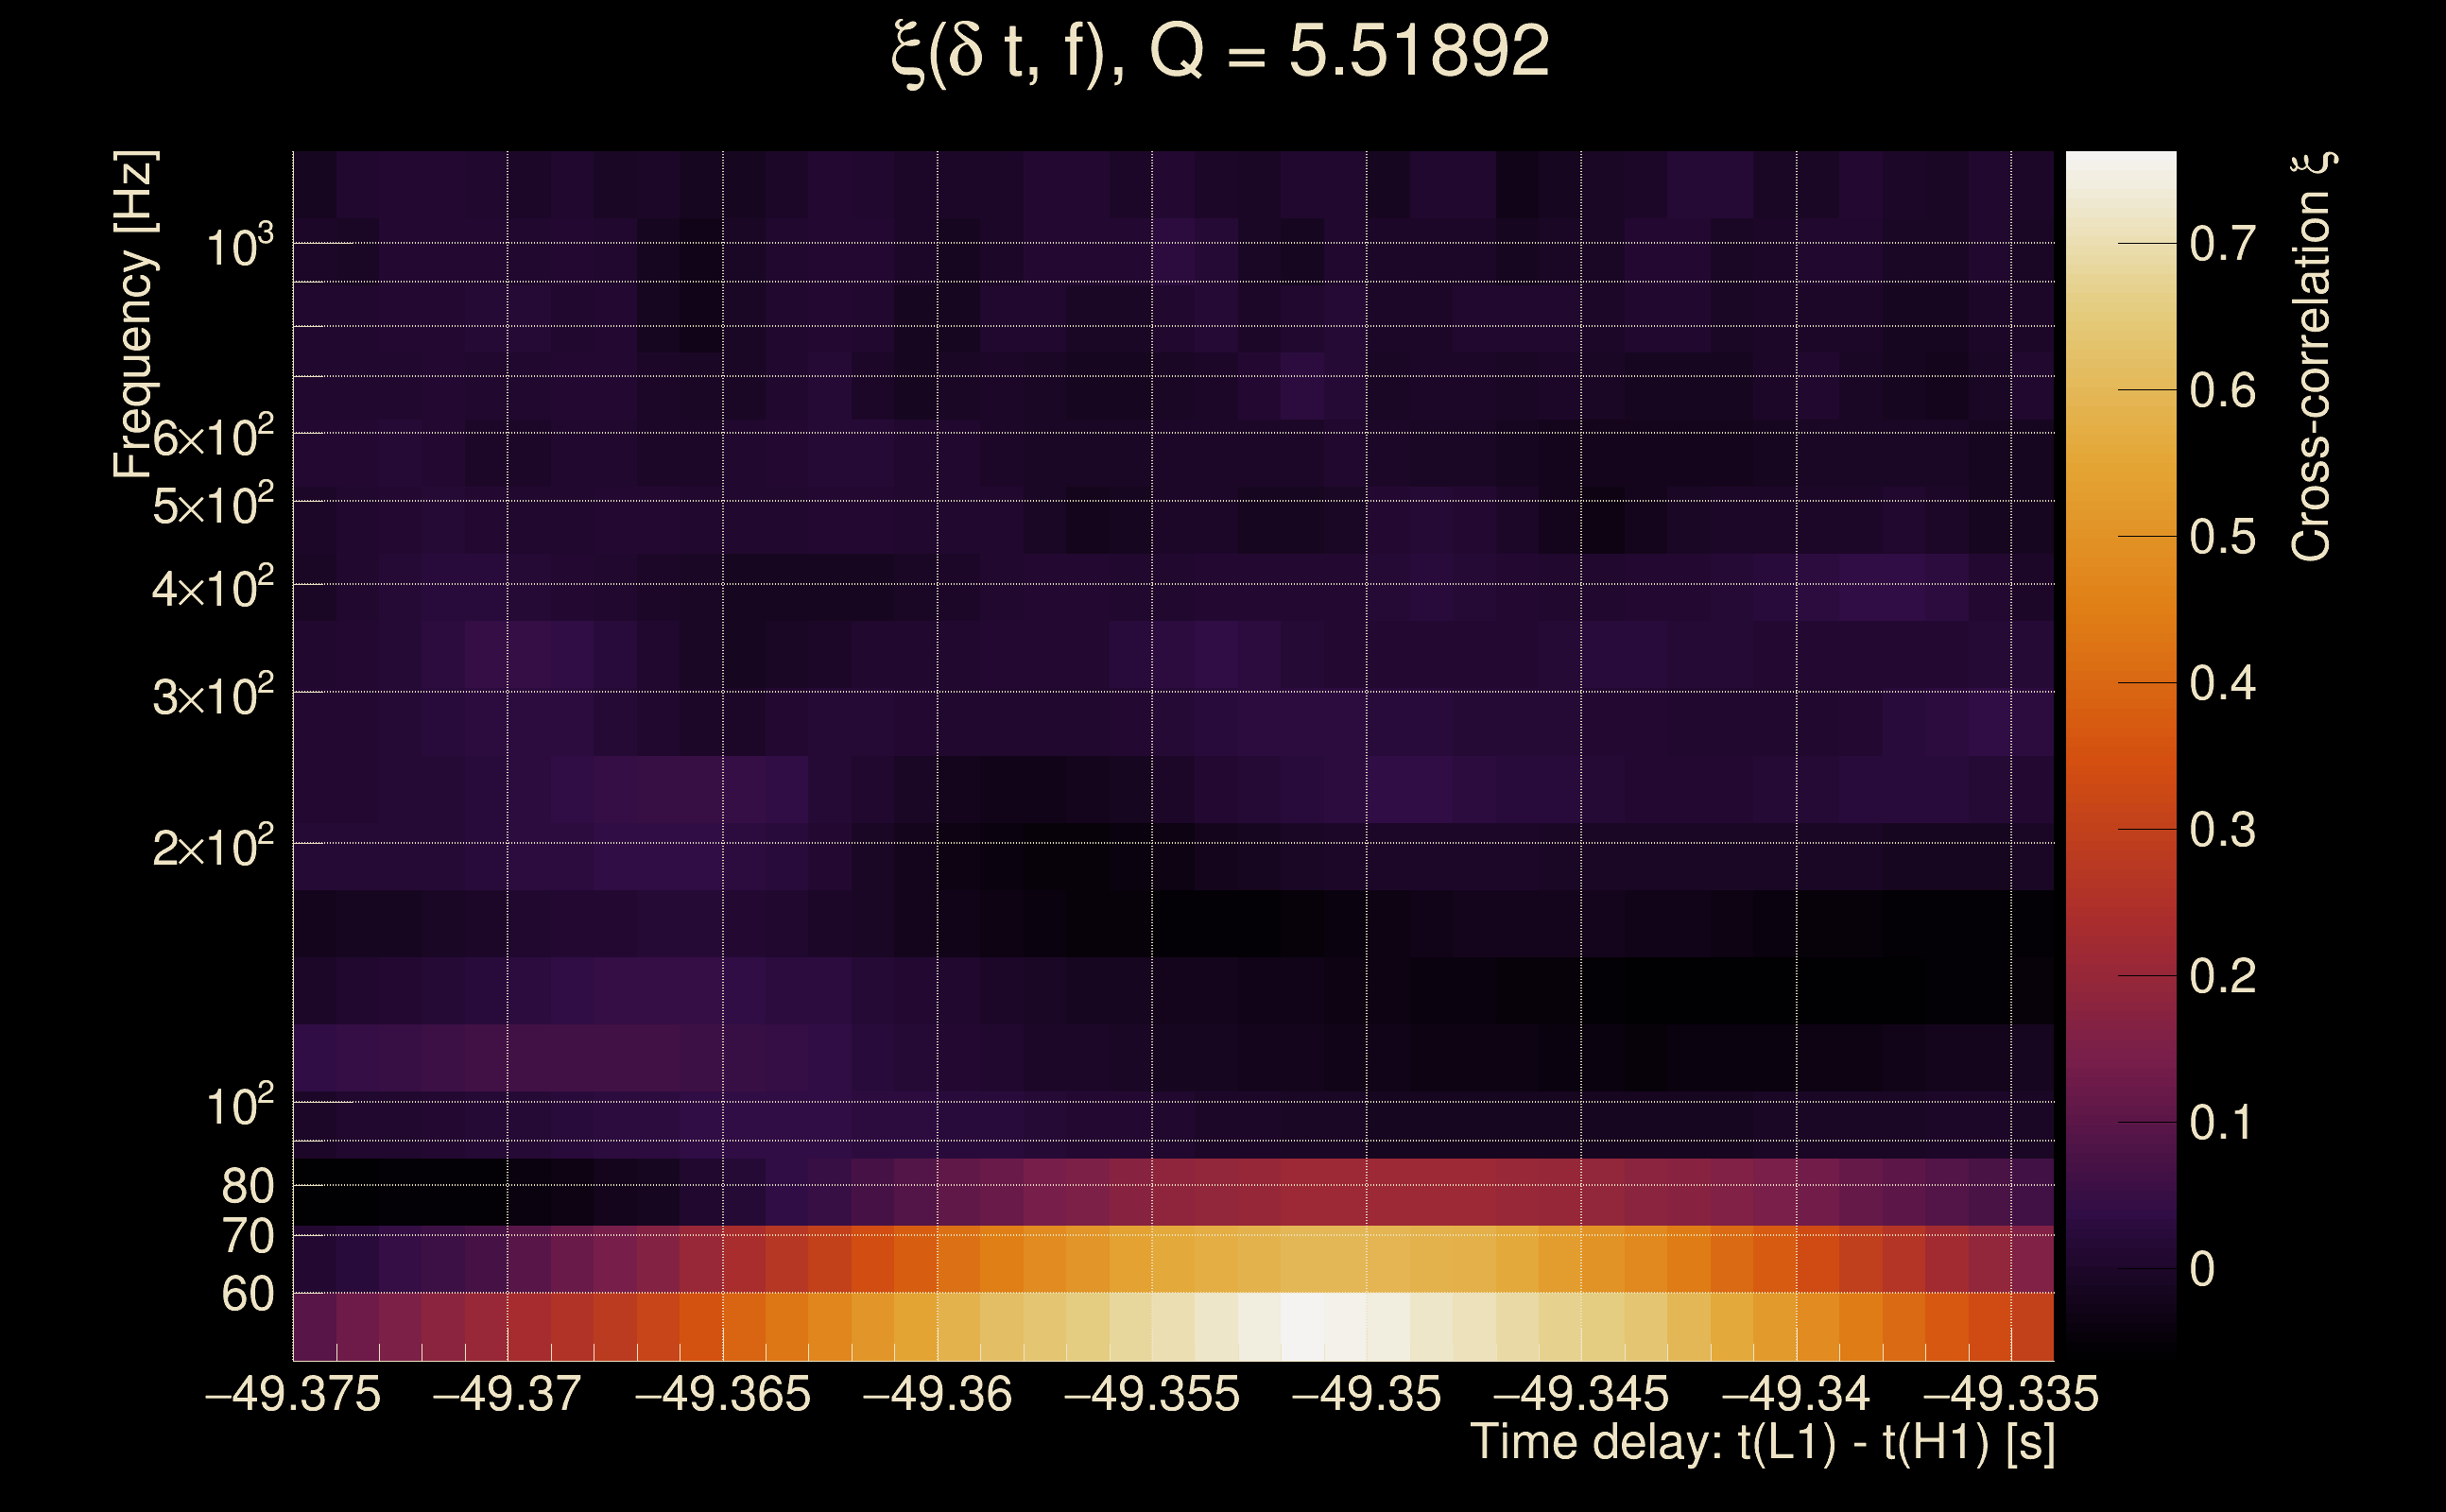Click the –49.35 x-axis tick label

click(x=1366, y=1394)
